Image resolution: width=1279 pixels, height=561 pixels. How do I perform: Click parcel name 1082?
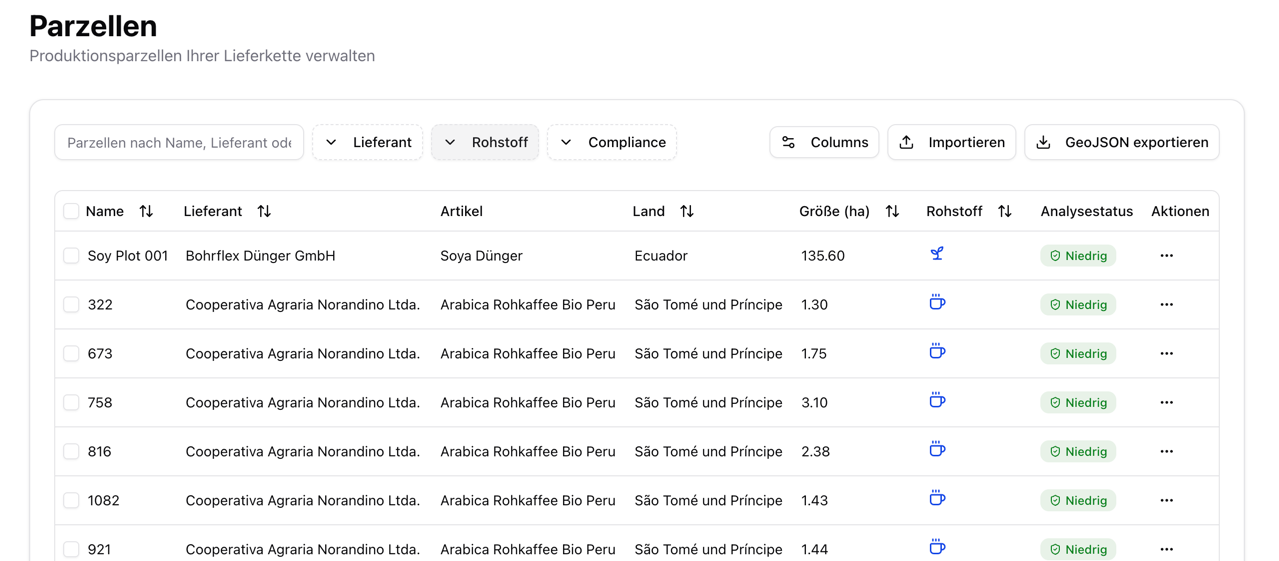pyautogui.click(x=104, y=501)
